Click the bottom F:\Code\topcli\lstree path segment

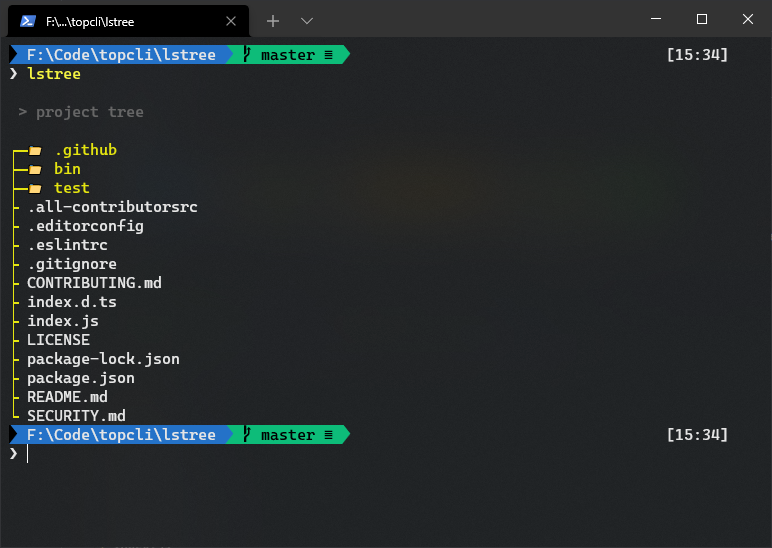pos(121,435)
